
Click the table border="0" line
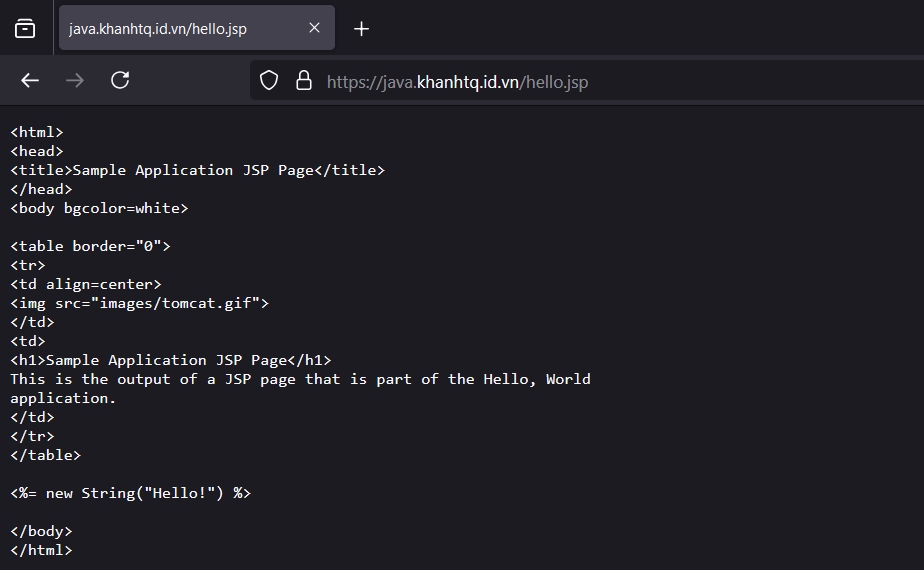[90, 246]
